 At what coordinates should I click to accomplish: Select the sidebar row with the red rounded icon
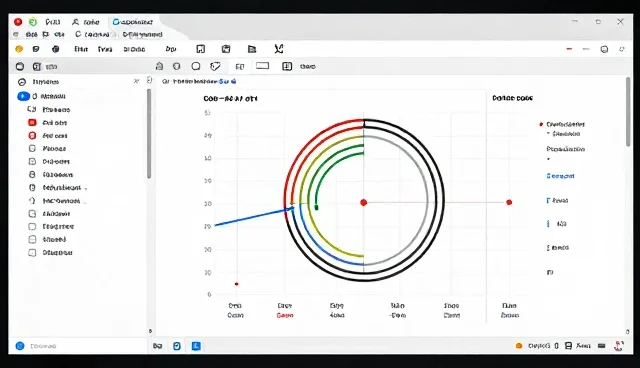click(x=49, y=136)
